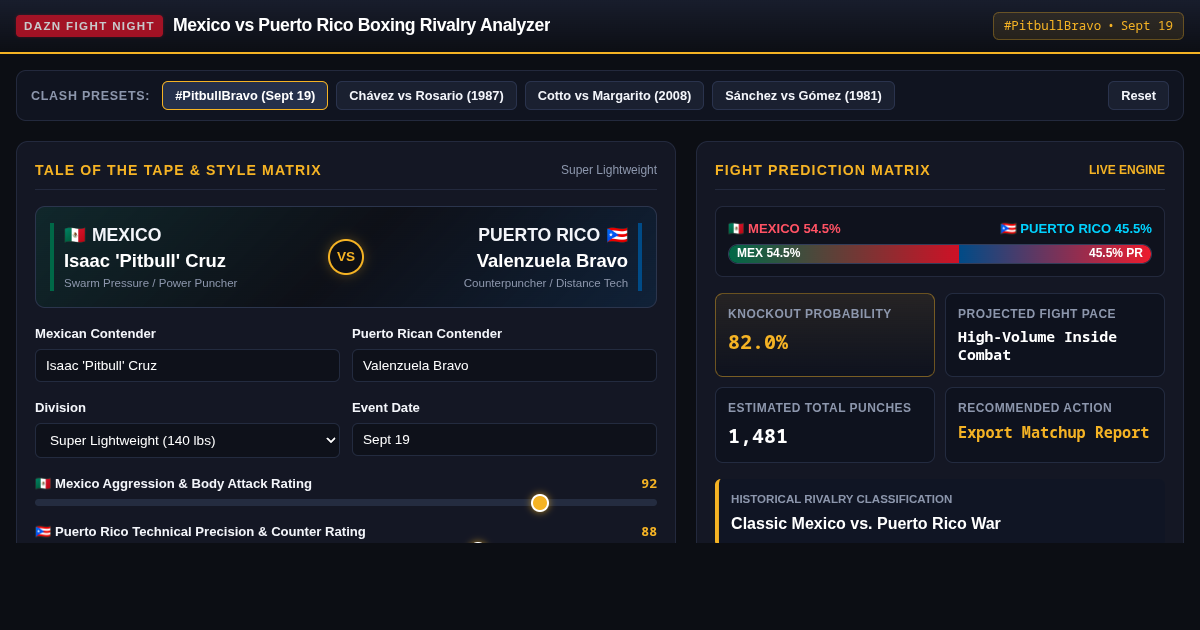1200x630 pixels.
Task: Click the Isaac 'Pitbull' Cruz name in matchup card
Action: [x=145, y=261]
